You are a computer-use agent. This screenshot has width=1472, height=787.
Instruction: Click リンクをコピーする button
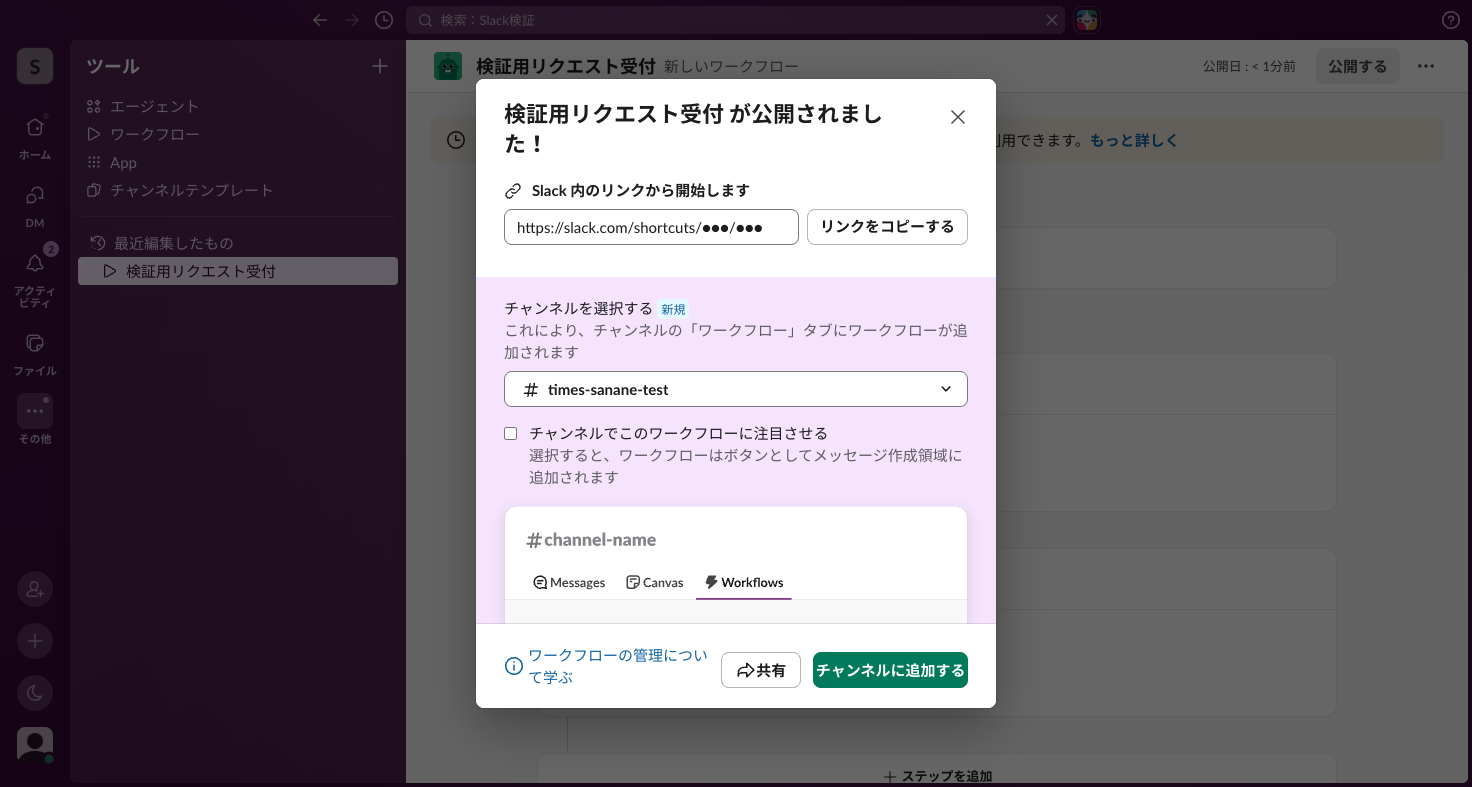(887, 227)
